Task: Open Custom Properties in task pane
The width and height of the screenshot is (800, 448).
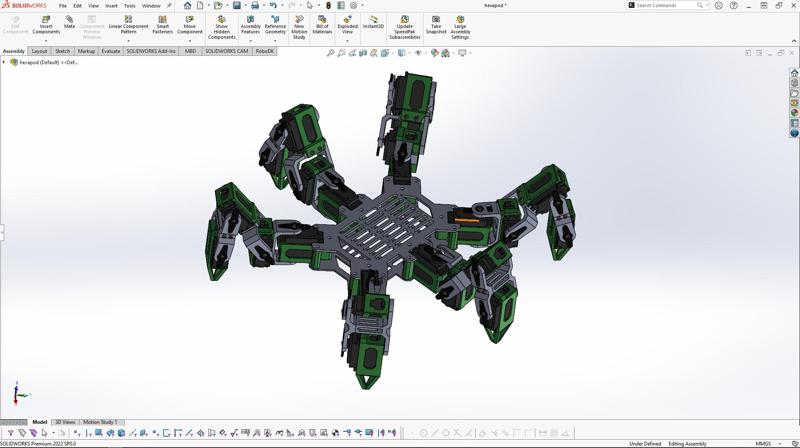Action: point(794,123)
